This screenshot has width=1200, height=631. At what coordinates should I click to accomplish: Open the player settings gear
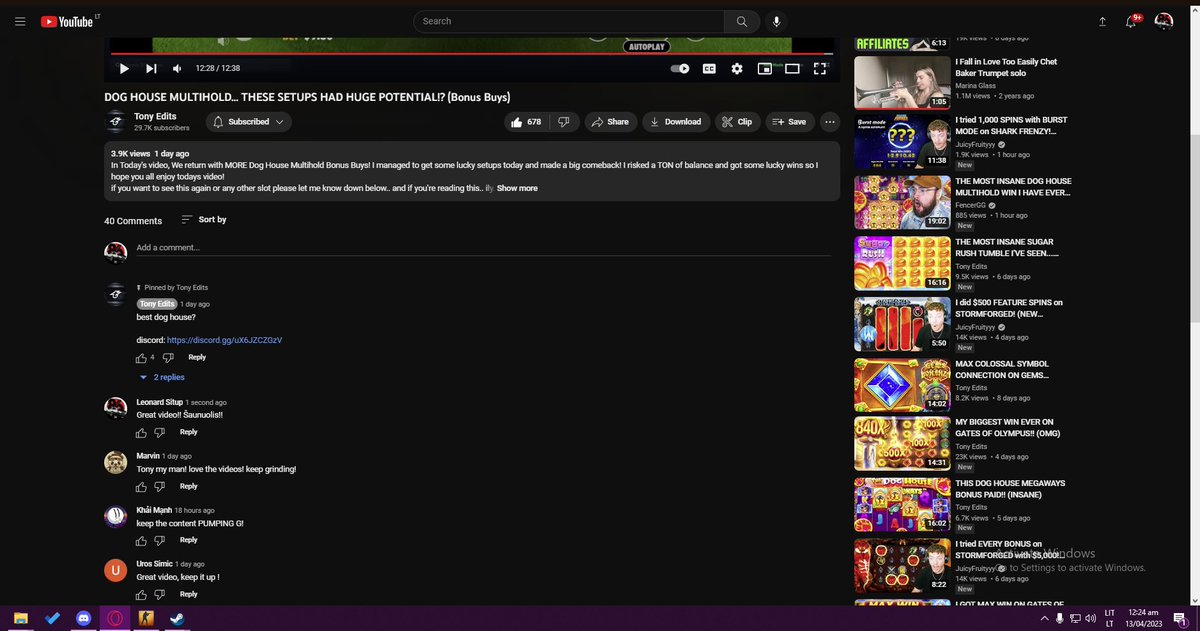(x=737, y=68)
